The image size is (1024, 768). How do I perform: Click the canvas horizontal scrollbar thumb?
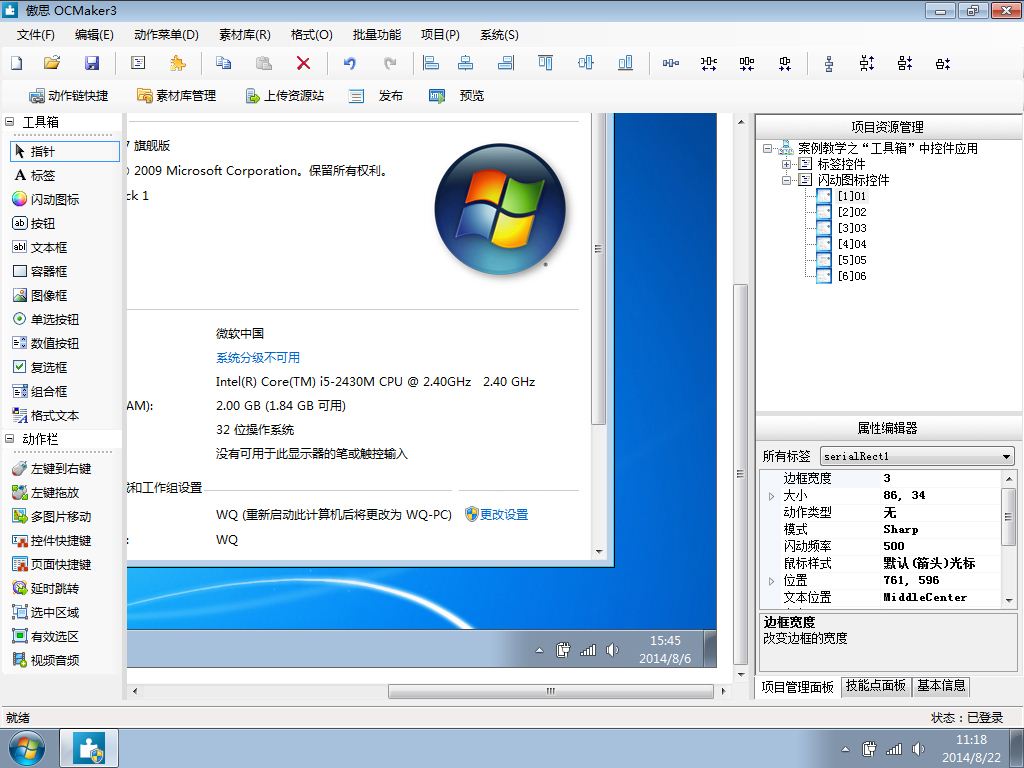551,691
